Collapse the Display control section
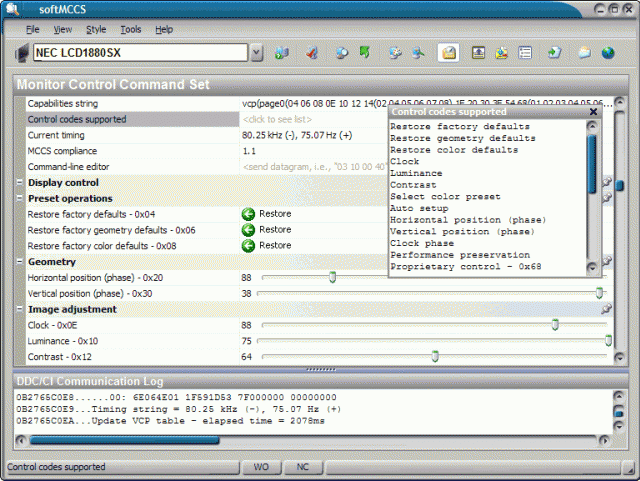Image resolution: width=640 pixels, height=481 pixels. click(19, 182)
